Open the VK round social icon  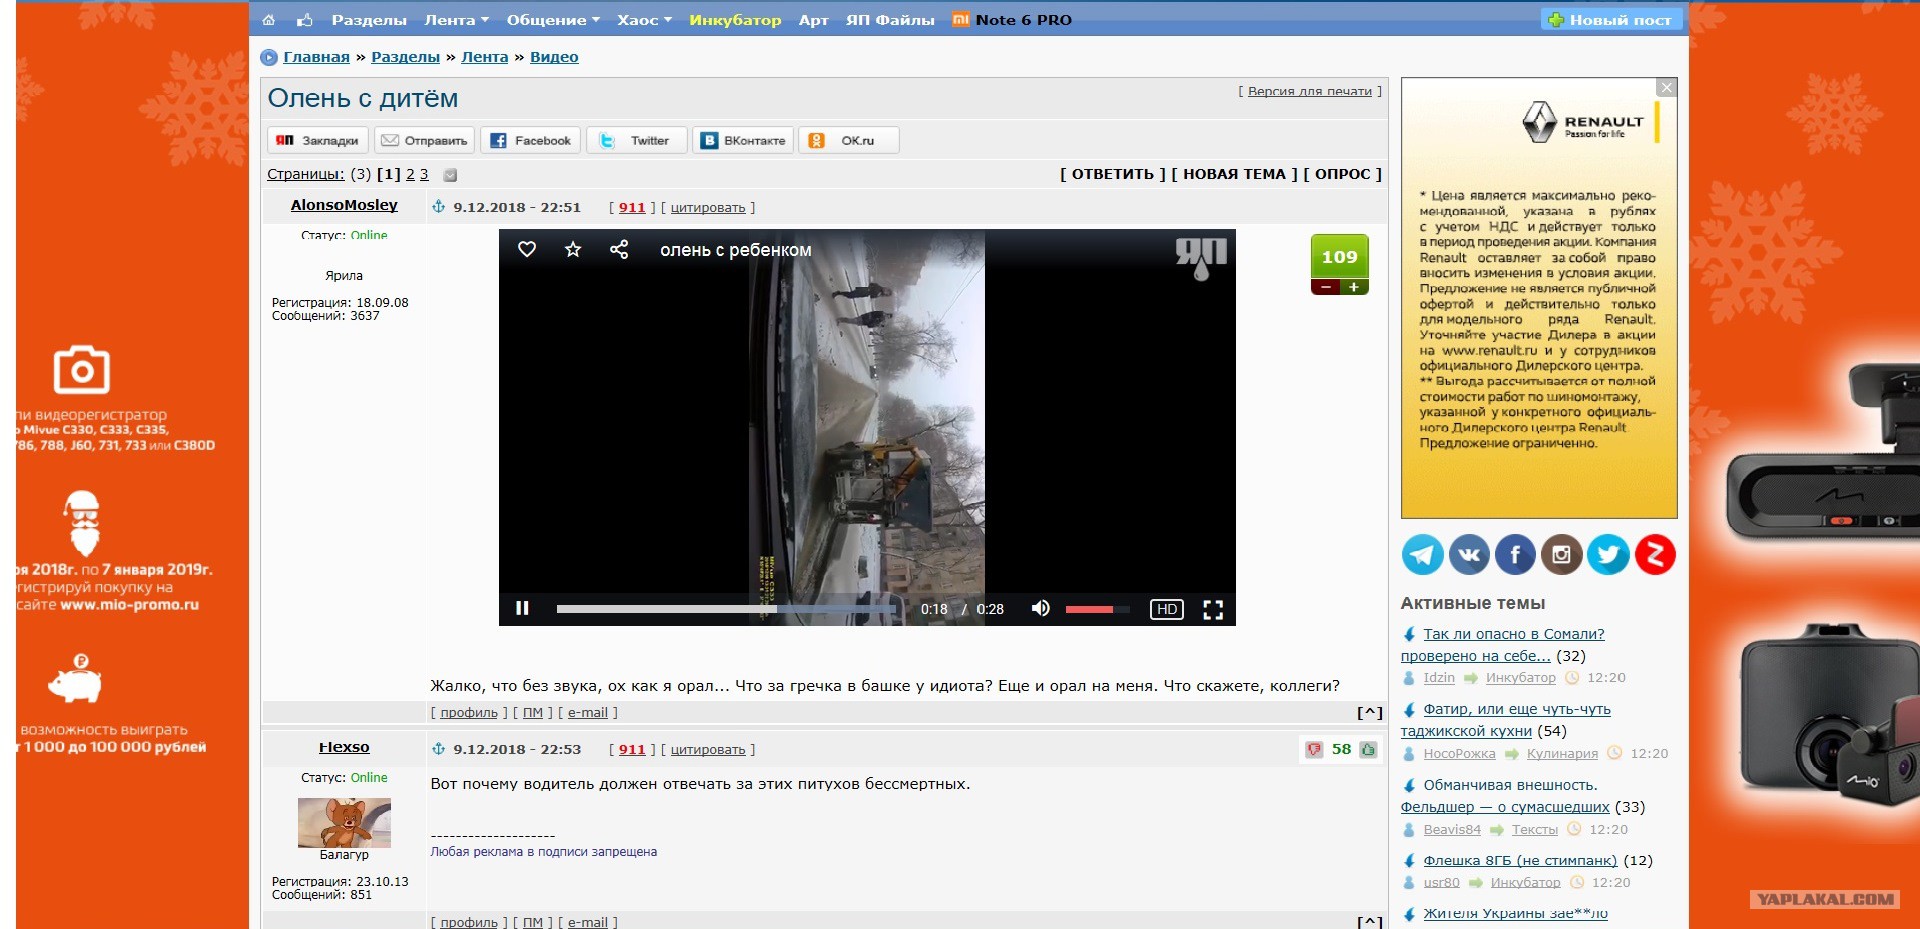(1469, 554)
